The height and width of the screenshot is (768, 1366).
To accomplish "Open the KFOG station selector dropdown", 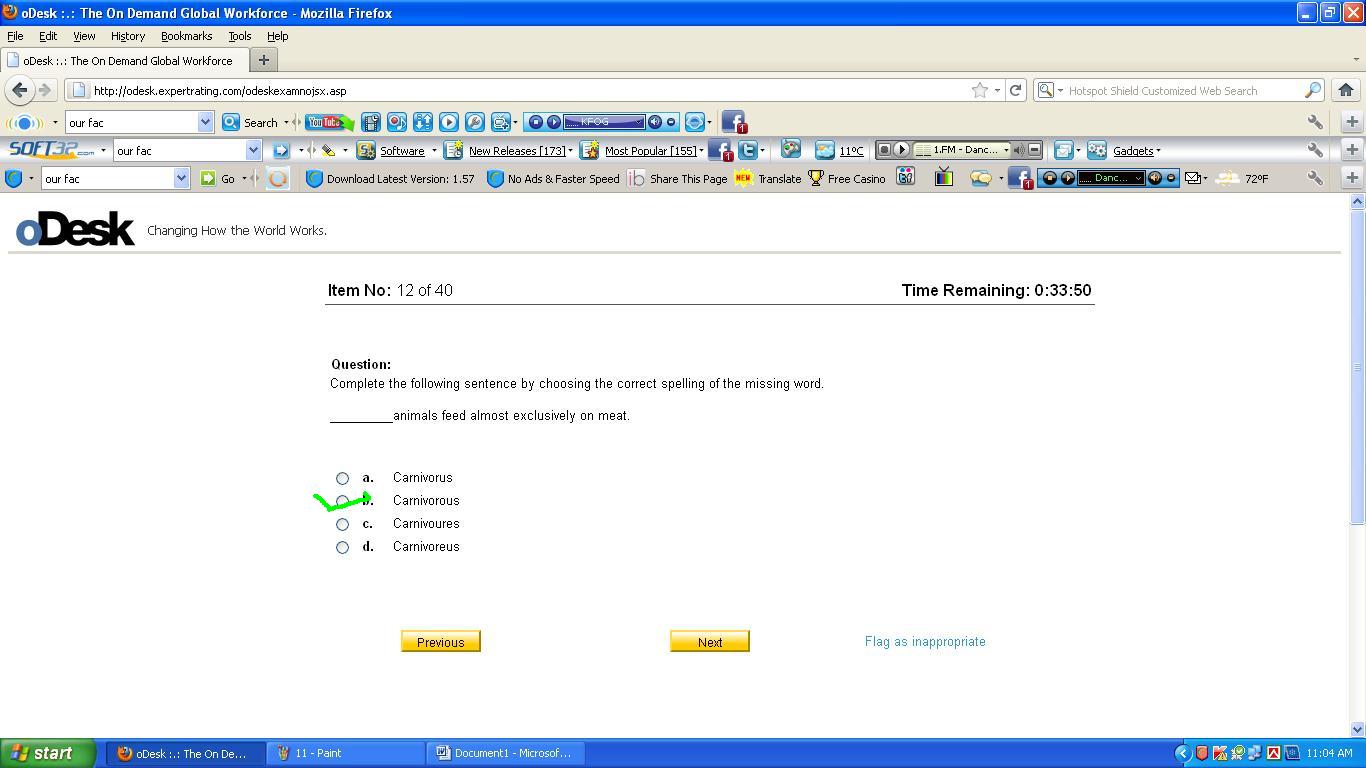I will click(638, 122).
